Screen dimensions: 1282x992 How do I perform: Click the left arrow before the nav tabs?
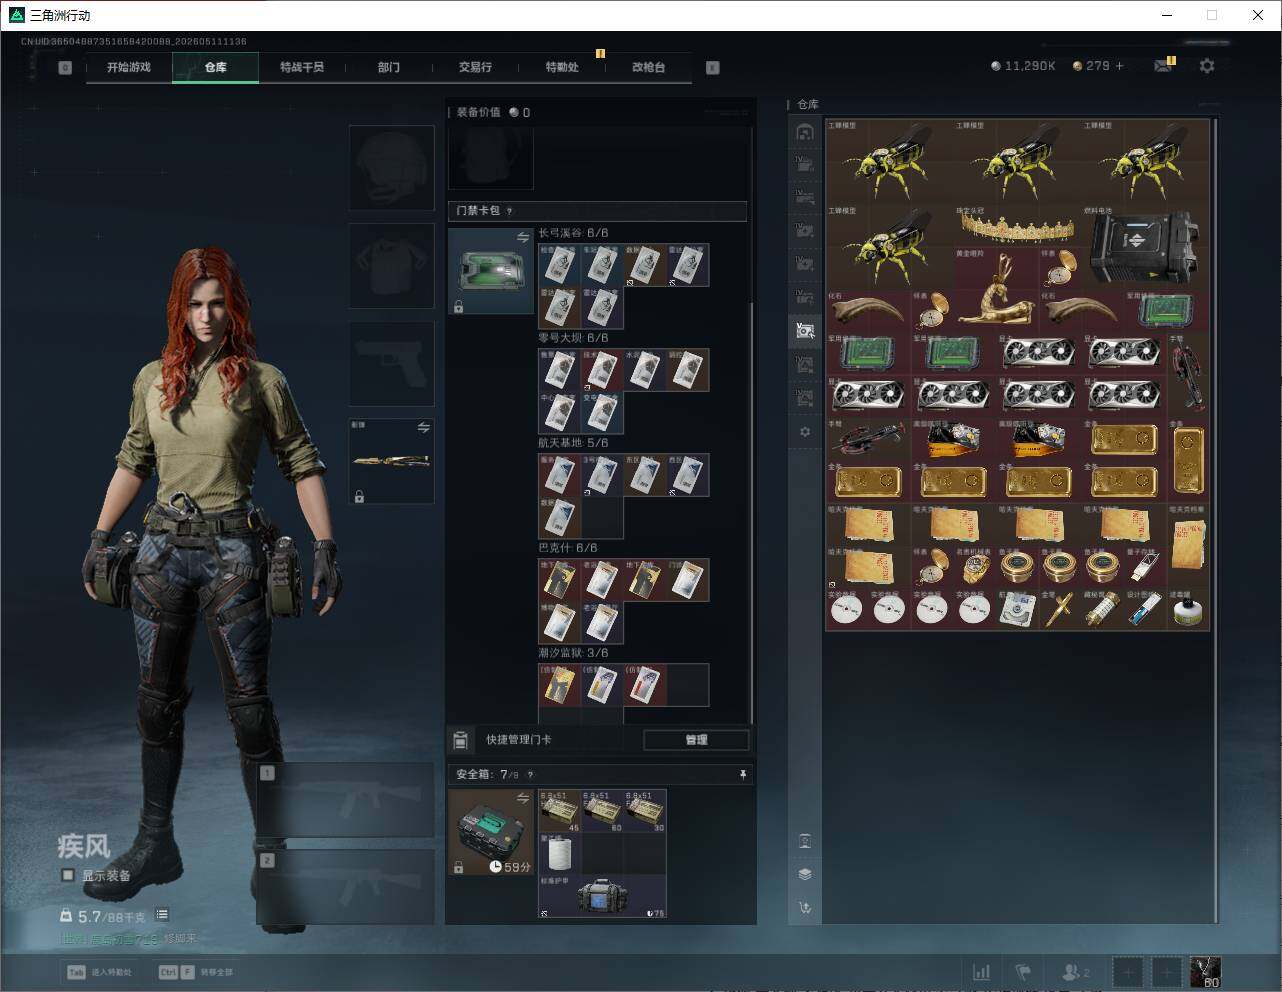(x=65, y=68)
